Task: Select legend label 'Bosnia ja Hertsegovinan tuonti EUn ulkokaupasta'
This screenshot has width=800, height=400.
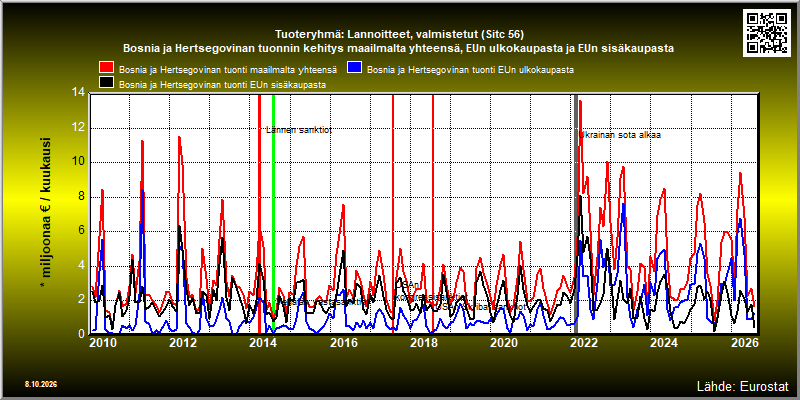Action: 470,69
